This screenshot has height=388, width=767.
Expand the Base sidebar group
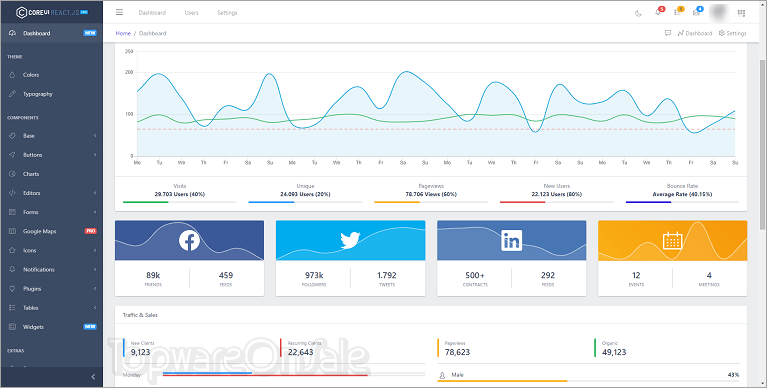pyautogui.click(x=51, y=136)
